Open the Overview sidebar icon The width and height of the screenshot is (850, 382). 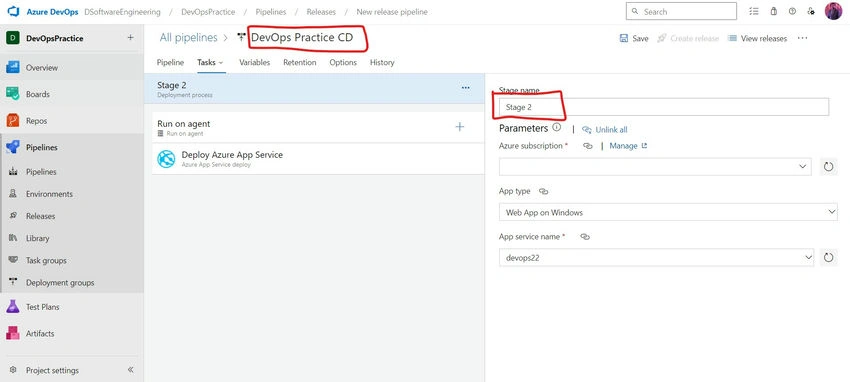(x=13, y=68)
